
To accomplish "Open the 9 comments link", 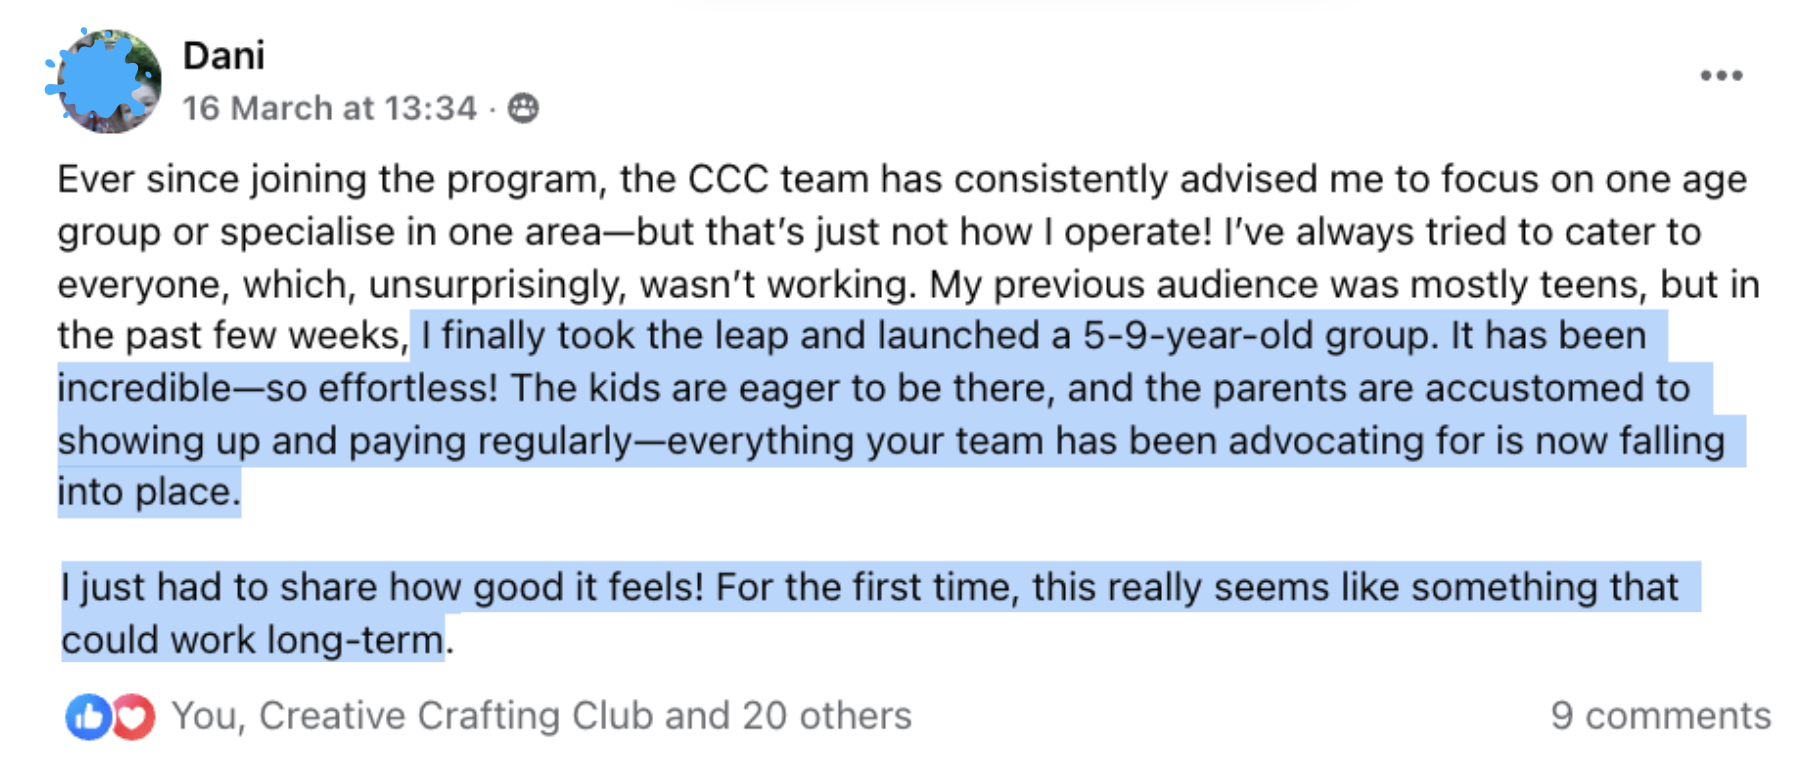I will tap(1660, 716).
